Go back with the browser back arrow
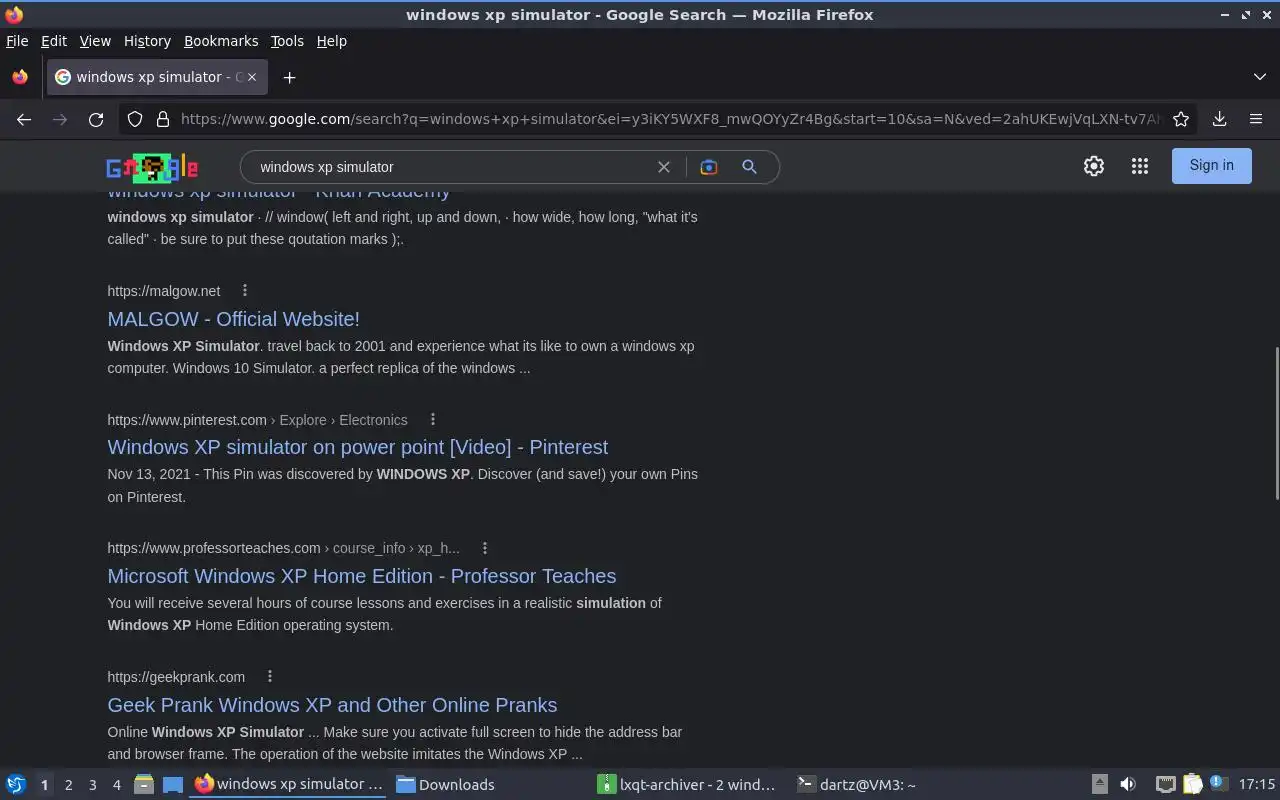This screenshot has width=1280, height=800. (x=24, y=119)
